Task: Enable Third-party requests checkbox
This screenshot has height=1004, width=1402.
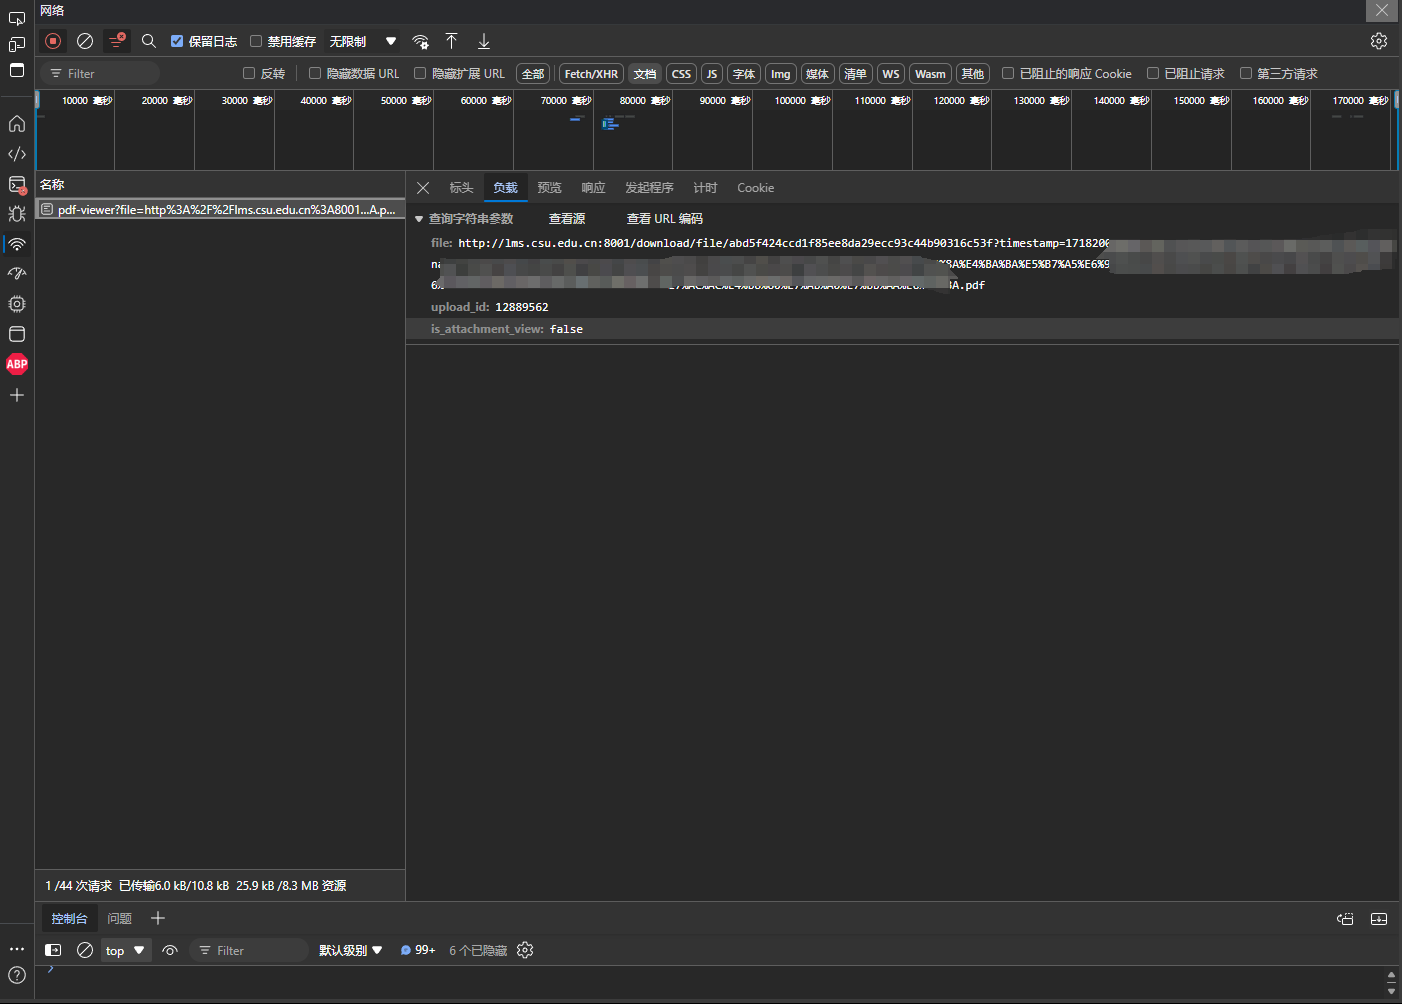Action: coord(1246,73)
